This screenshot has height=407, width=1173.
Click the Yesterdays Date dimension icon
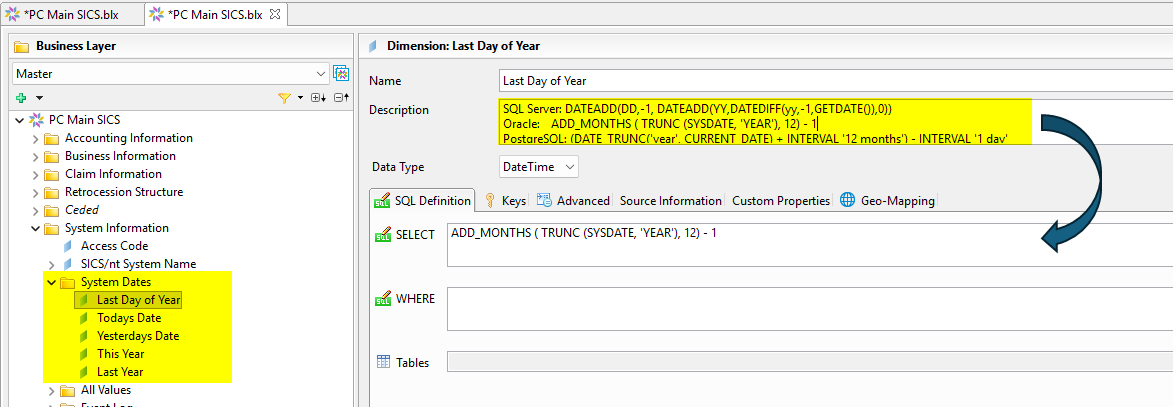pyautogui.click(x=84, y=336)
